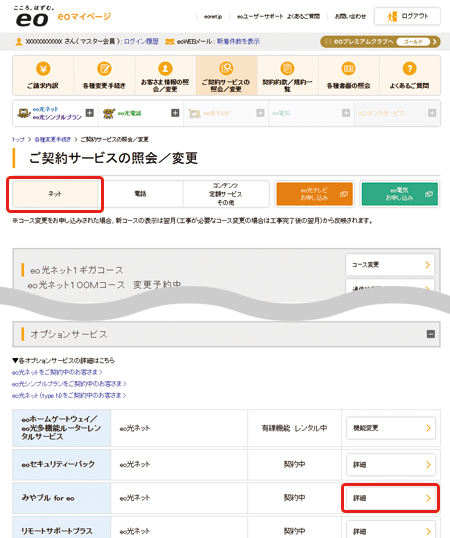Screen dimensions: 450x538
Task: Open eo光テレビ お申し込み orange button
Action: [x=315, y=194]
